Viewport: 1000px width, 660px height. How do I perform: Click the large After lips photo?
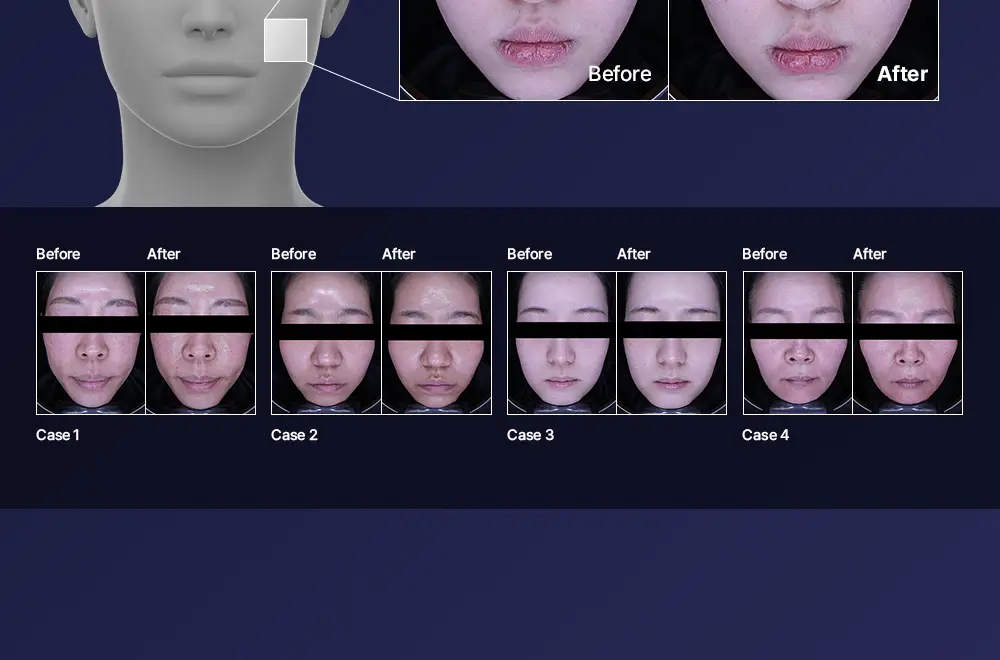pyautogui.click(x=804, y=50)
